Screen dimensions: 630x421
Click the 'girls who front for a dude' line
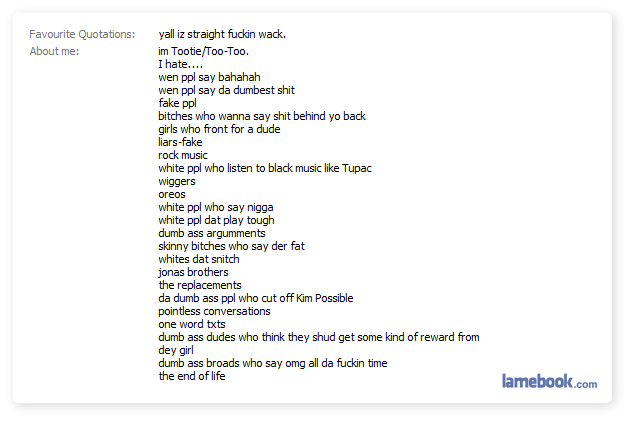(219, 129)
